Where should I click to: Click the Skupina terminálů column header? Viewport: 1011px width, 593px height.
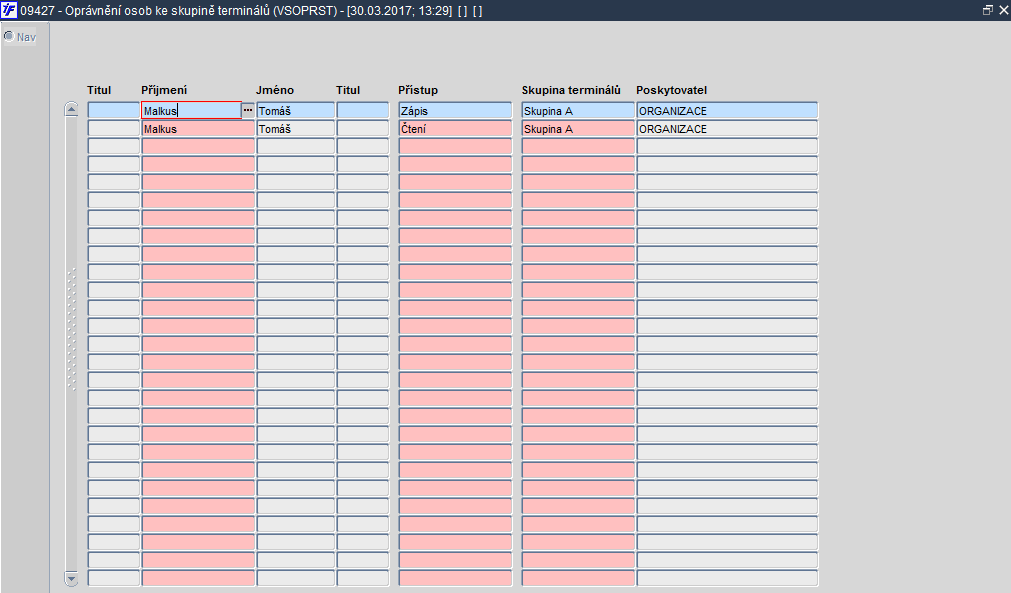571,90
